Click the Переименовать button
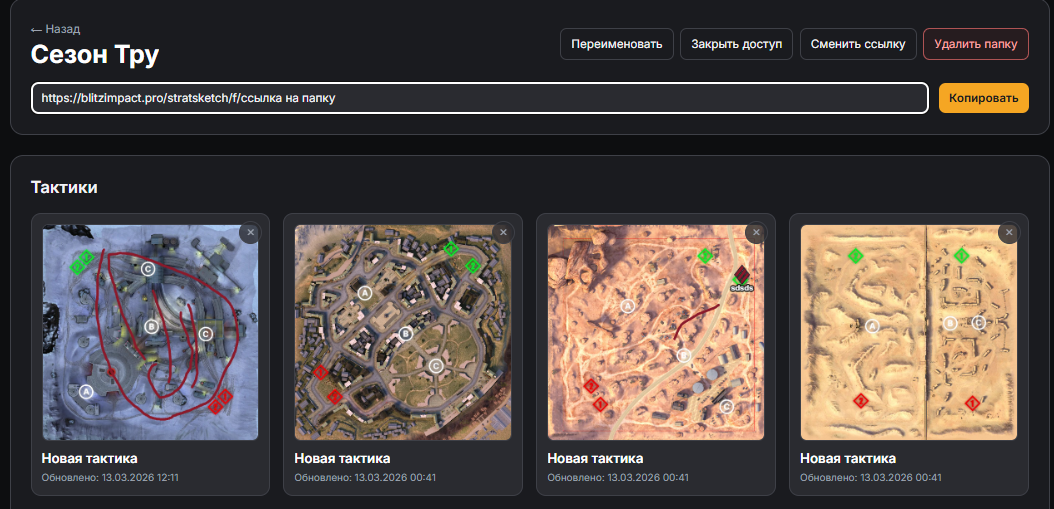The height and width of the screenshot is (509, 1054). pyautogui.click(x=616, y=44)
